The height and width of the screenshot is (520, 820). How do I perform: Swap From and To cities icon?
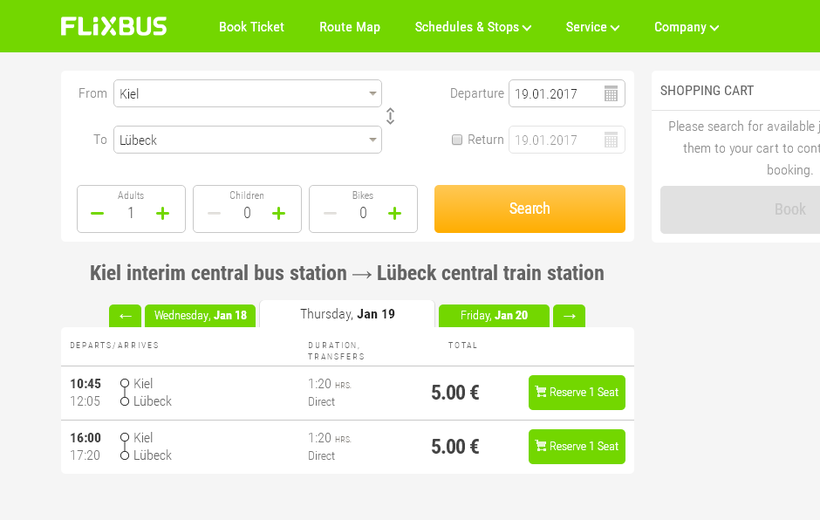[x=390, y=116]
